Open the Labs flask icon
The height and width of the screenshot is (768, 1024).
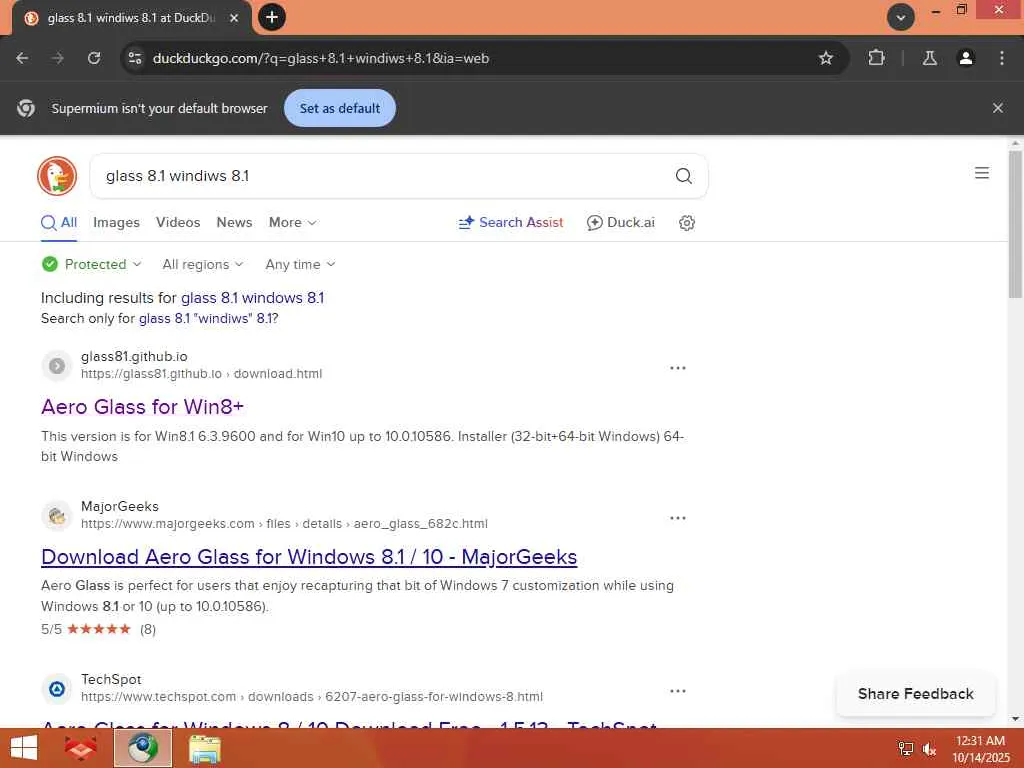(x=929, y=58)
